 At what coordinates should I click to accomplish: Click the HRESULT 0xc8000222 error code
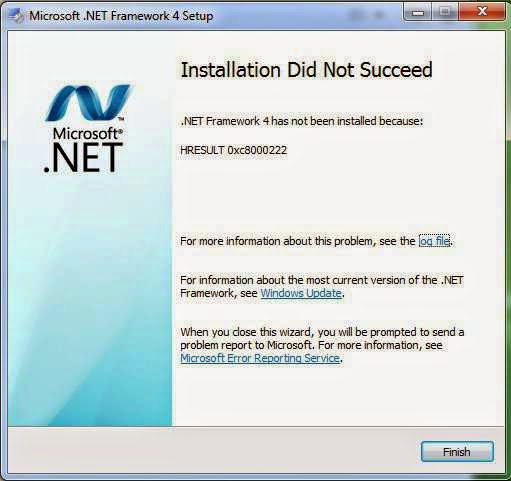[x=233, y=150]
